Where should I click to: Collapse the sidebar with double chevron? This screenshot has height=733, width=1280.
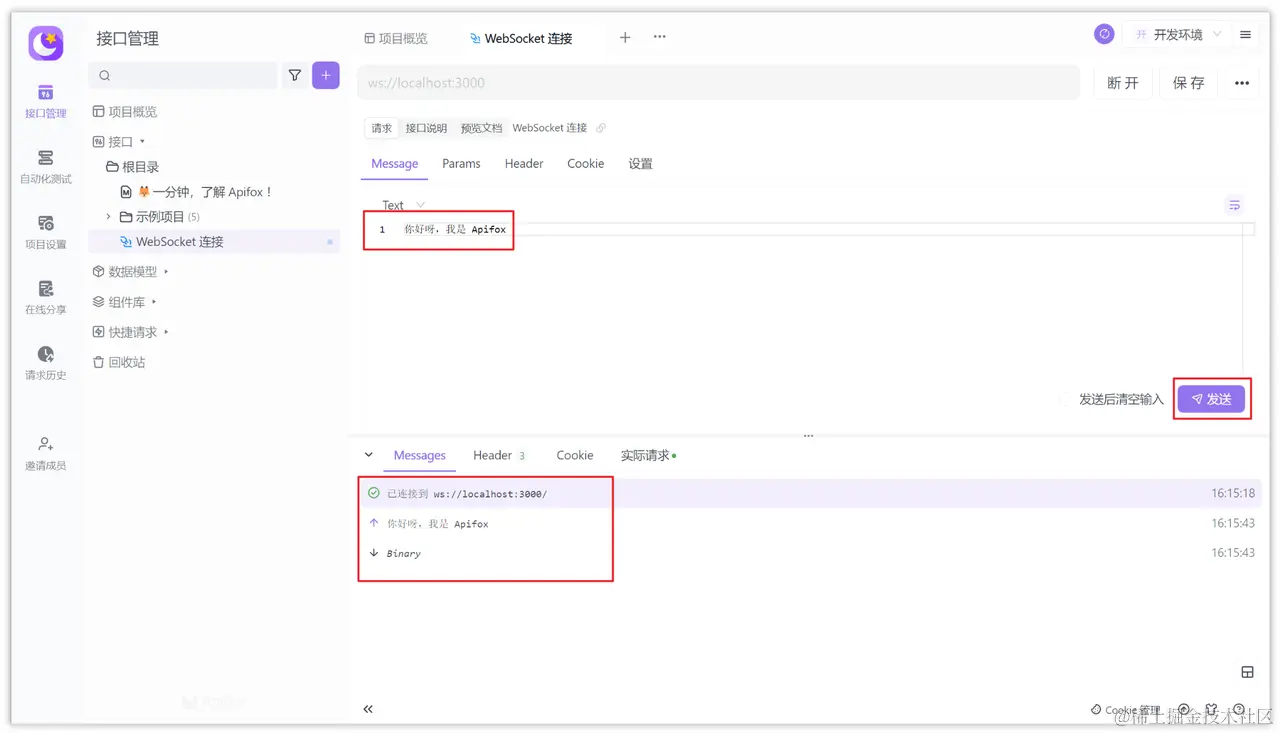coord(368,709)
